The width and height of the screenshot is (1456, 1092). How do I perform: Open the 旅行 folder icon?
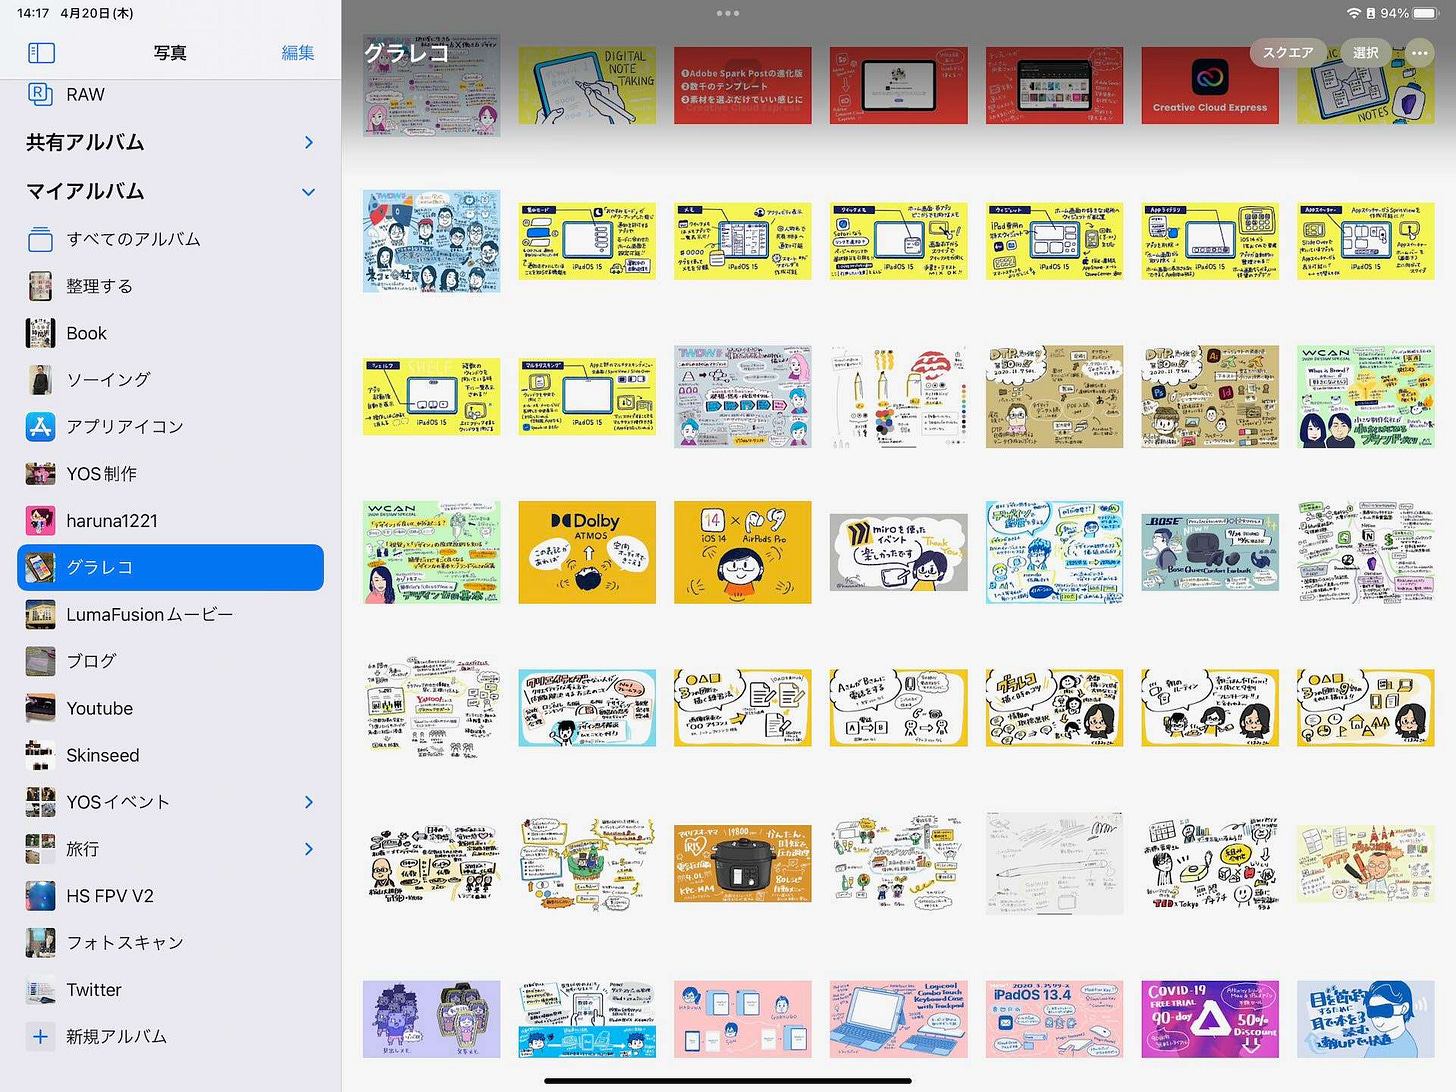(x=40, y=849)
